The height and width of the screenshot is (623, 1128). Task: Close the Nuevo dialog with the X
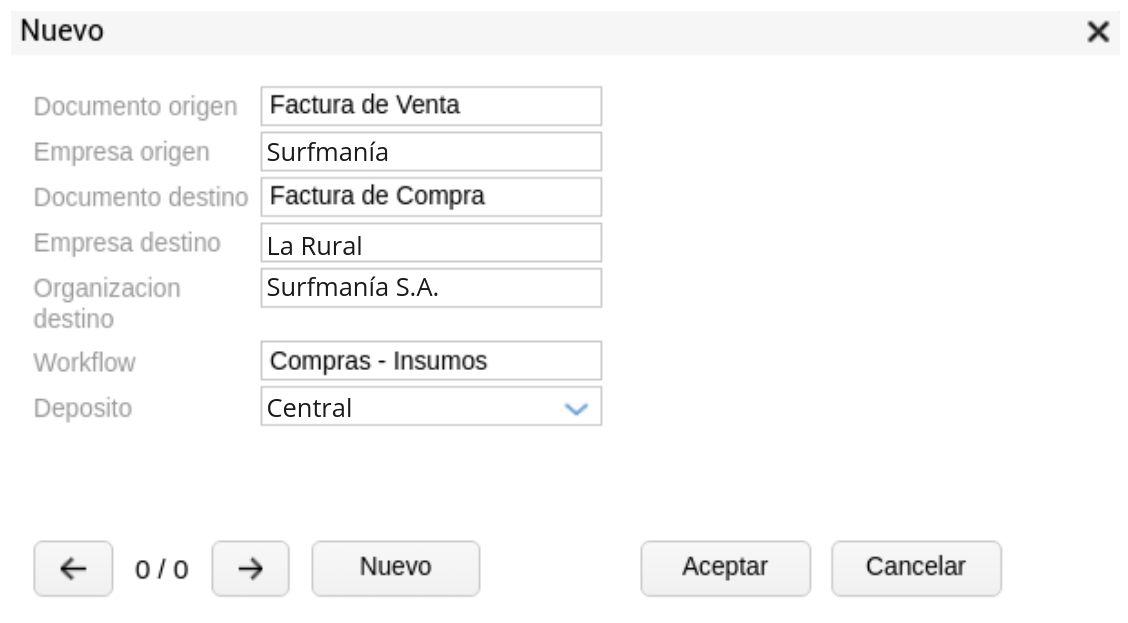point(1098,32)
